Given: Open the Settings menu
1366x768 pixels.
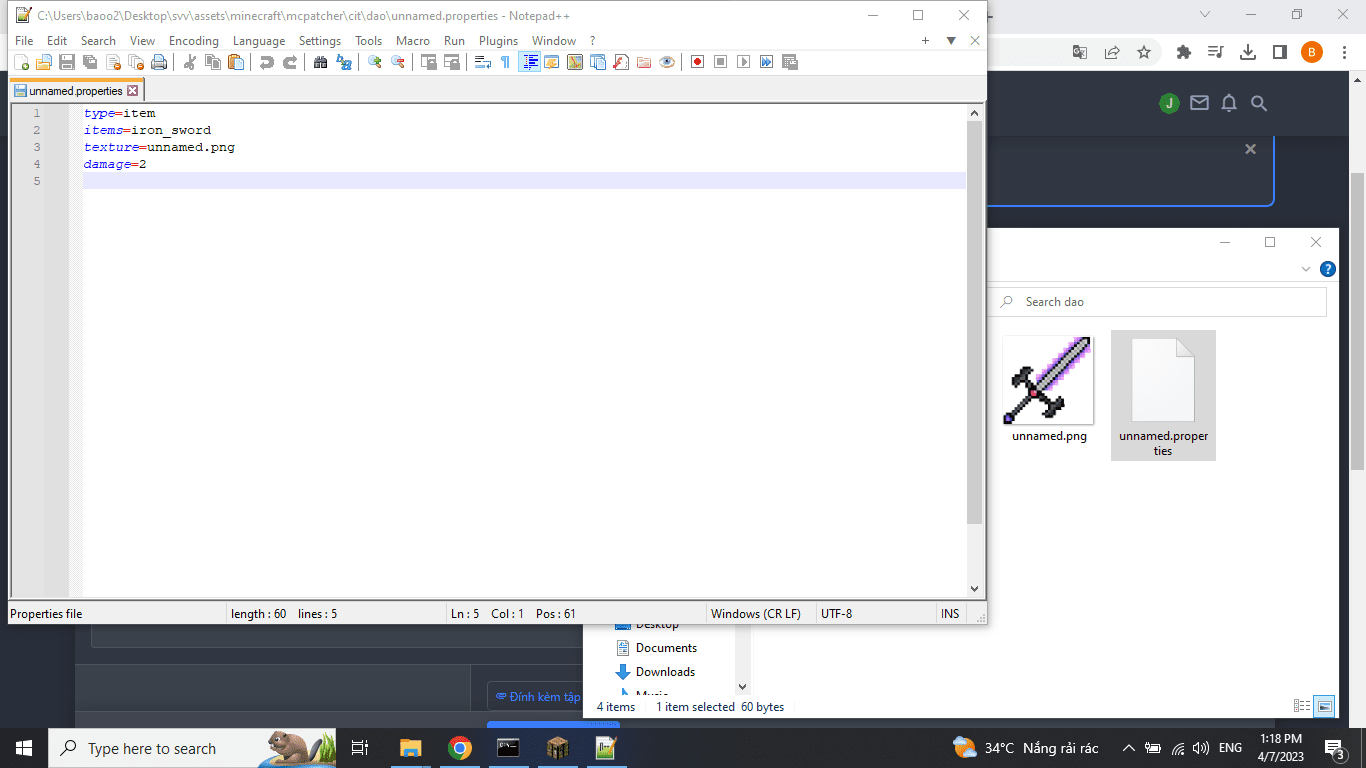Looking at the screenshot, I should pyautogui.click(x=320, y=41).
